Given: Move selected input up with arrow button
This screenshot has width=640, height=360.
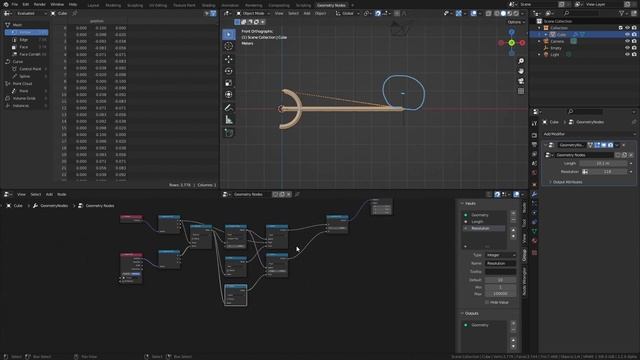Looking at the screenshot, I should 513,230.
